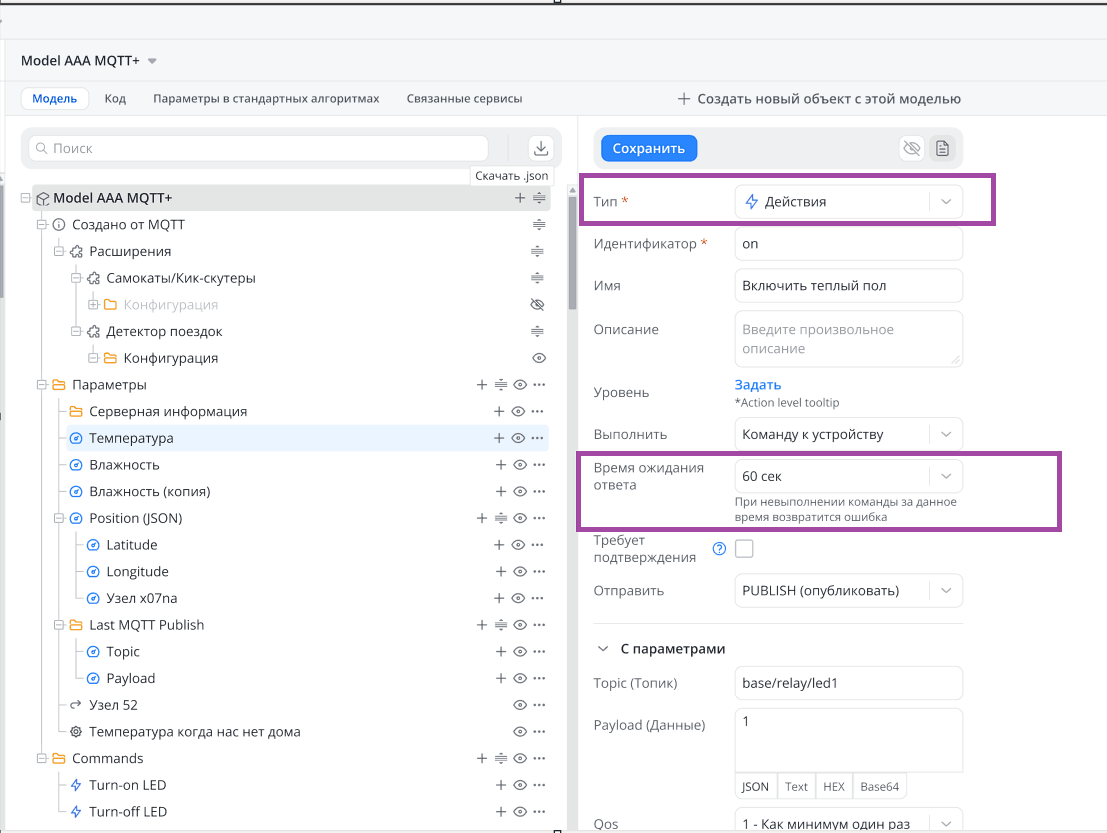1107x833 pixels.
Task: Open the Связанные сервисы tab
Action: pyautogui.click(x=464, y=99)
